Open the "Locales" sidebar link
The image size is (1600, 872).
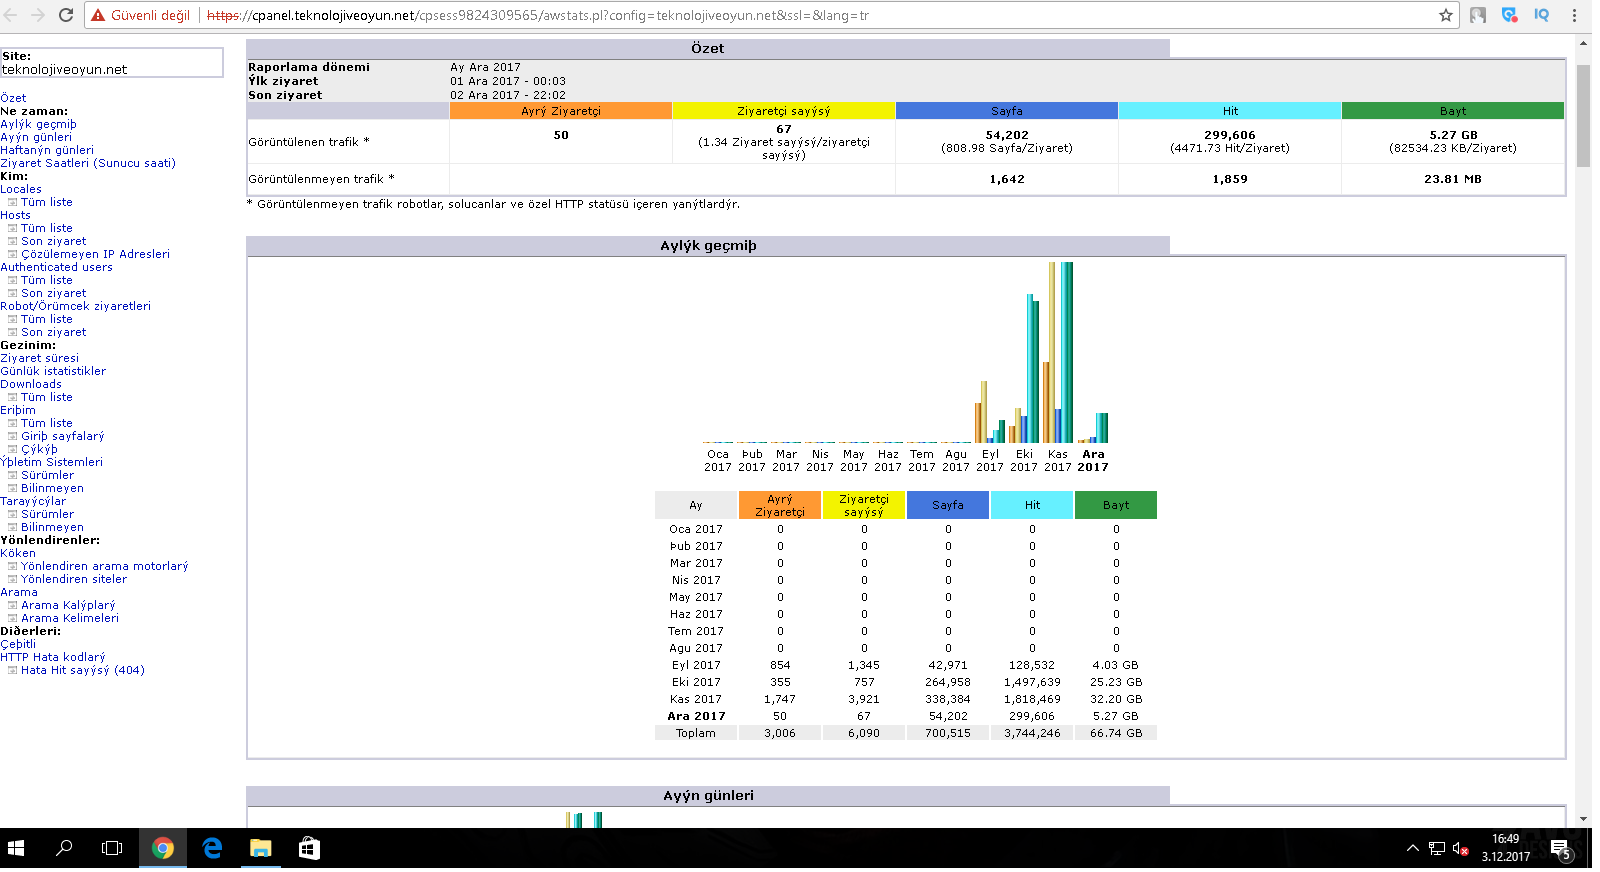point(21,189)
